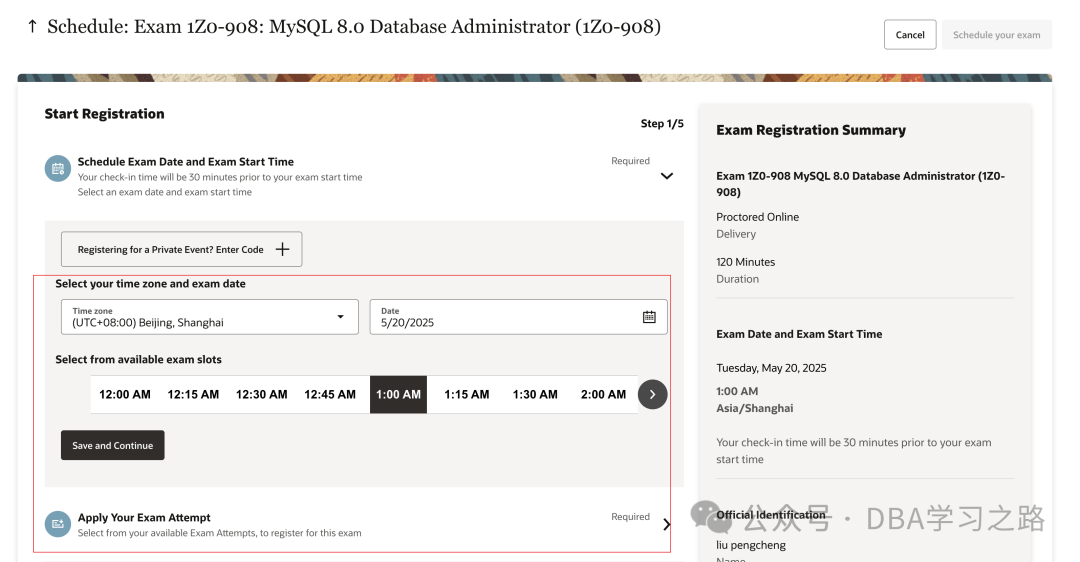Select the 1:00 AM exam slot
This screenshot has width=1080, height=562.
coord(398,395)
